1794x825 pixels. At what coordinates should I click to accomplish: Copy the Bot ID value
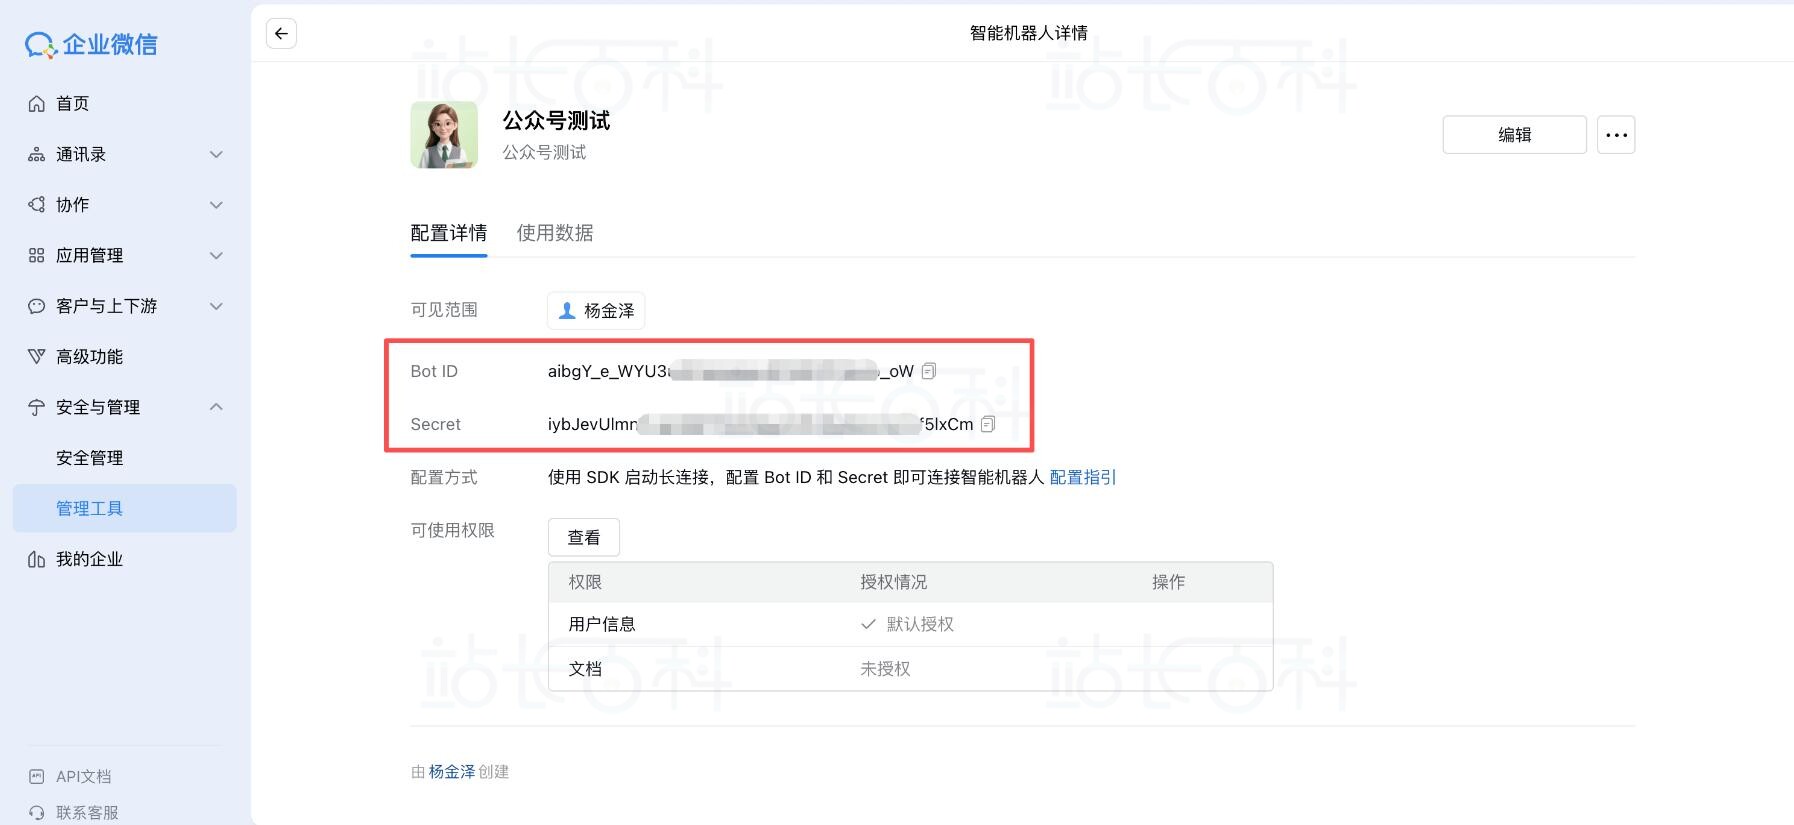tap(928, 371)
